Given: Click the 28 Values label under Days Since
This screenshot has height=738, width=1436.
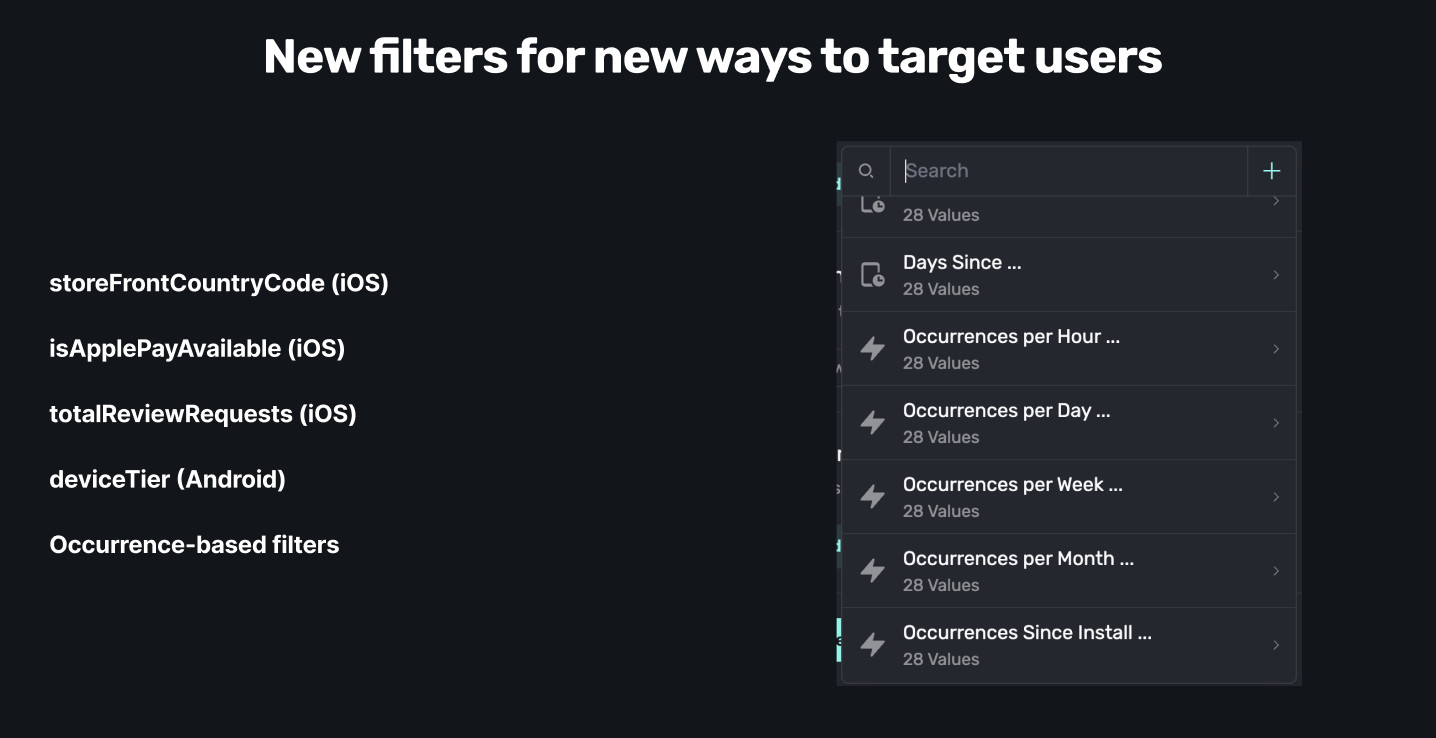Looking at the screenshot, I should pos(941,289).
